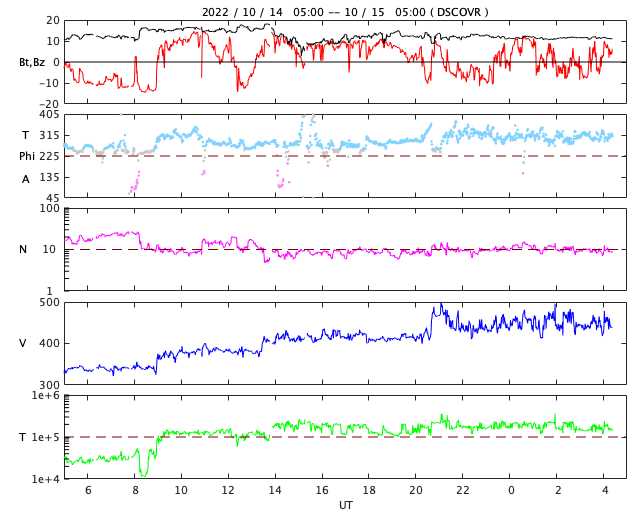Click the "N" density panel label
The image size is (640, 512).
(23, 249)
